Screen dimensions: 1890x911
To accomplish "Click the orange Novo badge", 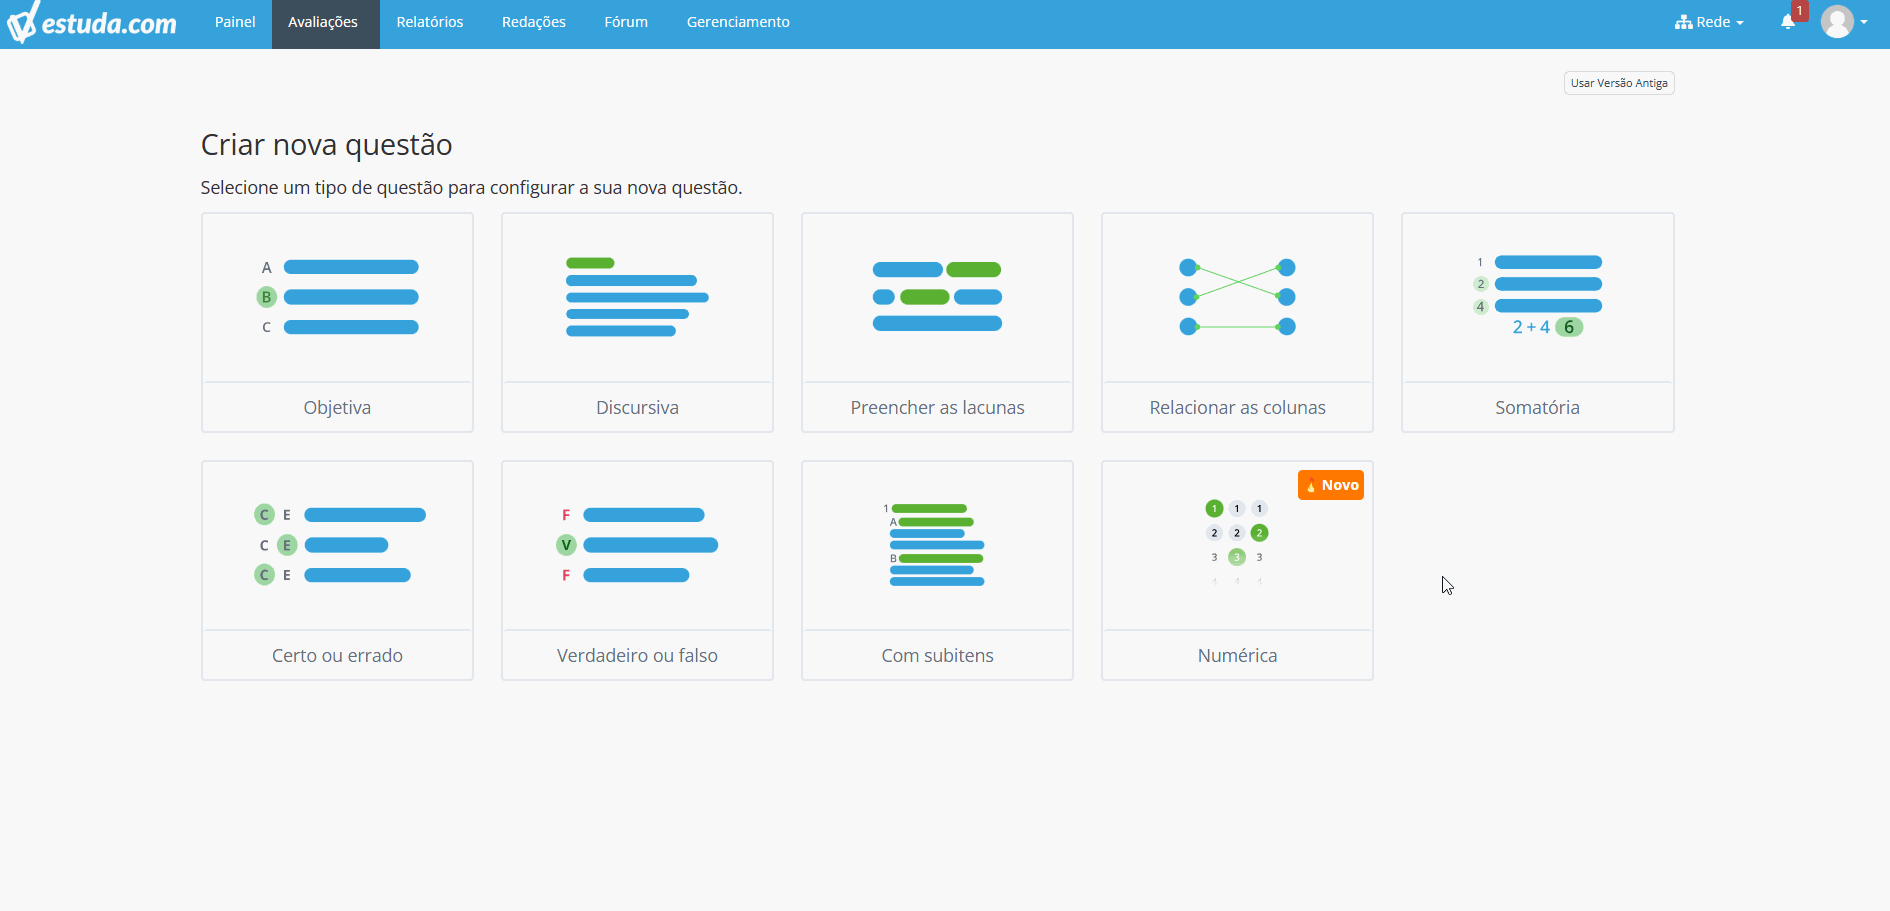I will (1331, 485).
